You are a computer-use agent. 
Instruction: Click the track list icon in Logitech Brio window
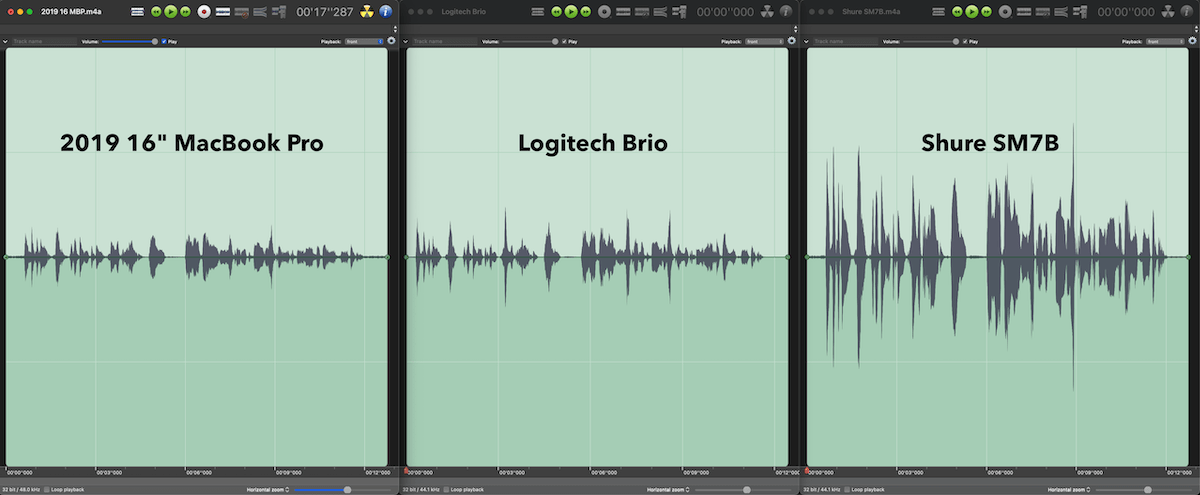(537, 12)
